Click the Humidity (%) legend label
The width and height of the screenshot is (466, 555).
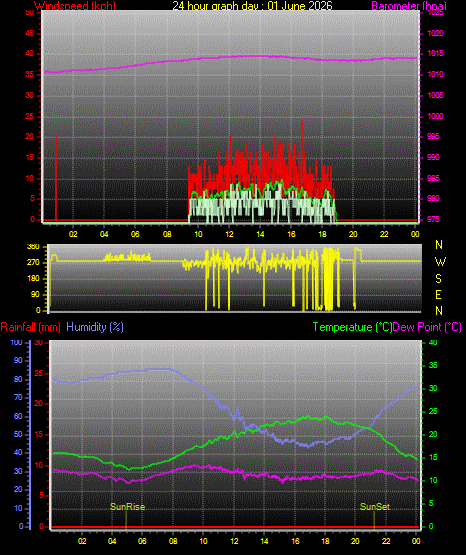[95, 327]
